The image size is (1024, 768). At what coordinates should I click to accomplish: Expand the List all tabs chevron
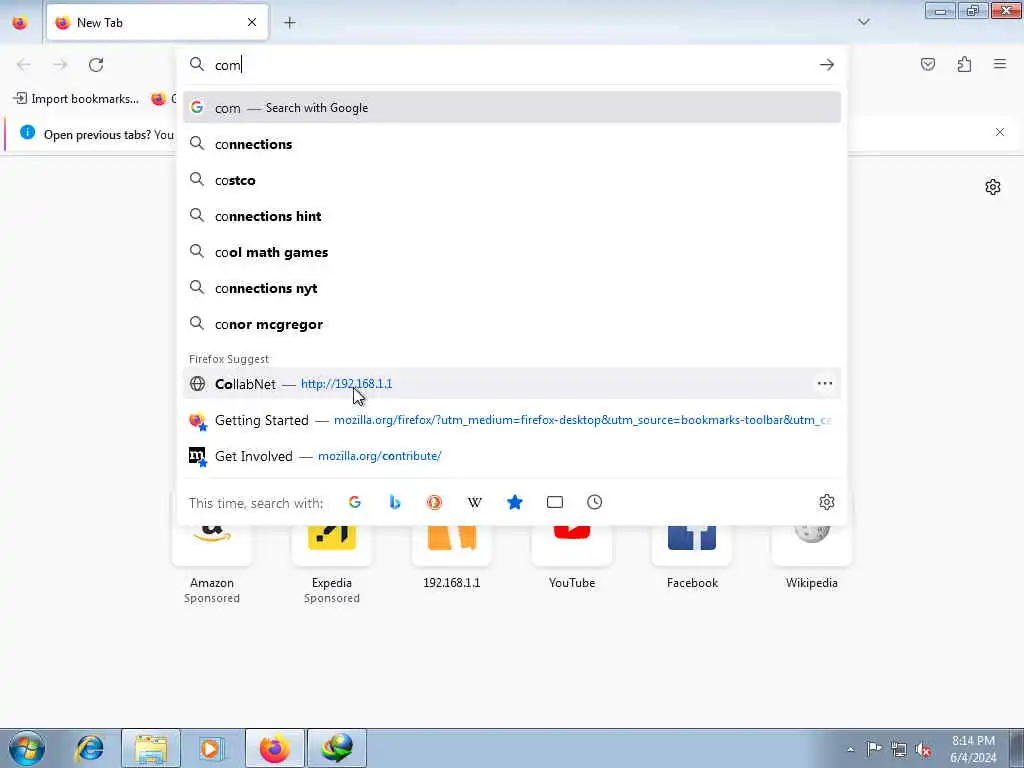(864, 22)
